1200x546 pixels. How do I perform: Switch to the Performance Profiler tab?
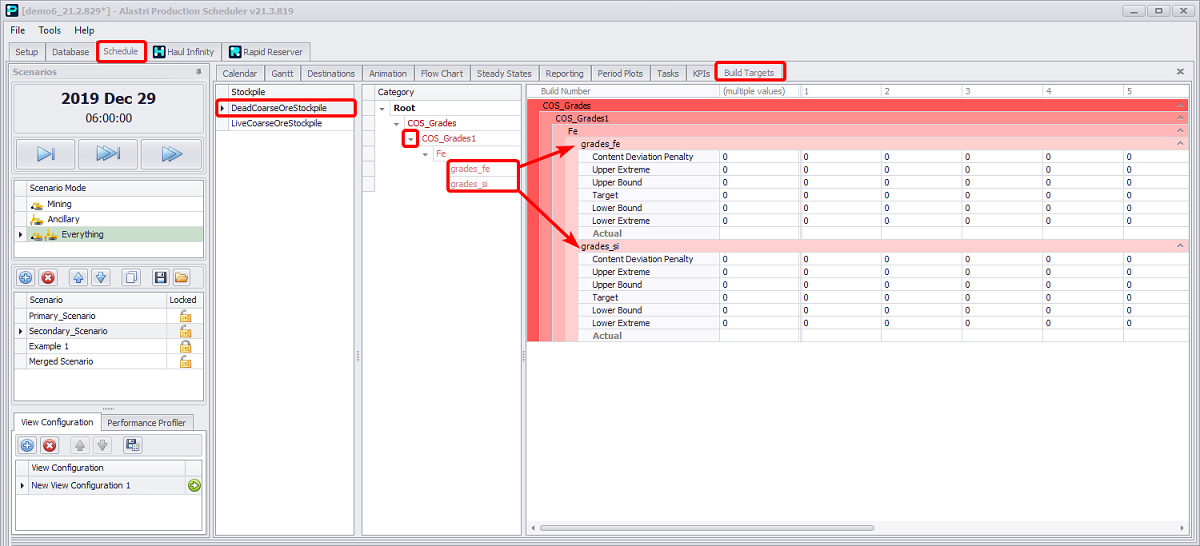pos(146,422)
